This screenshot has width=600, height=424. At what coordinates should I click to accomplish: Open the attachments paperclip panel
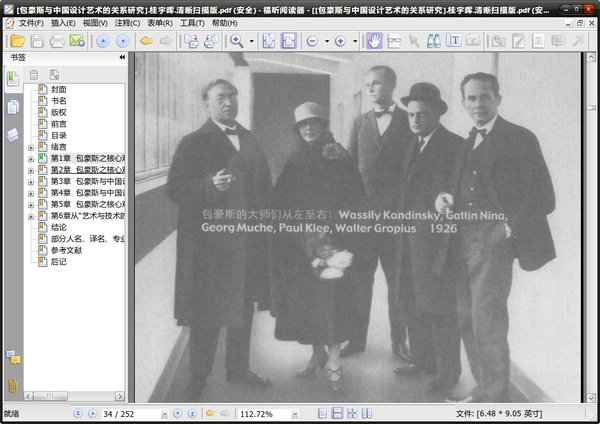point(13,385)
